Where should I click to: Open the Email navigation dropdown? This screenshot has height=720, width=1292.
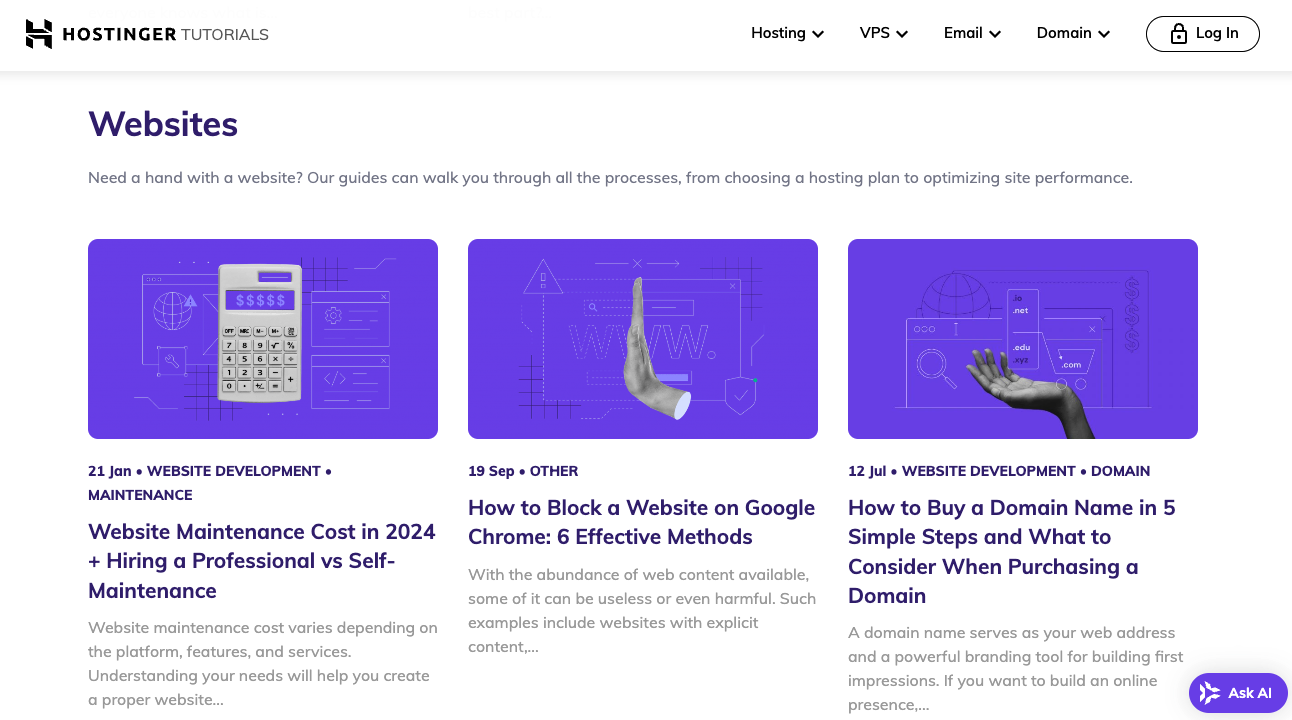[x=971, y=33]
